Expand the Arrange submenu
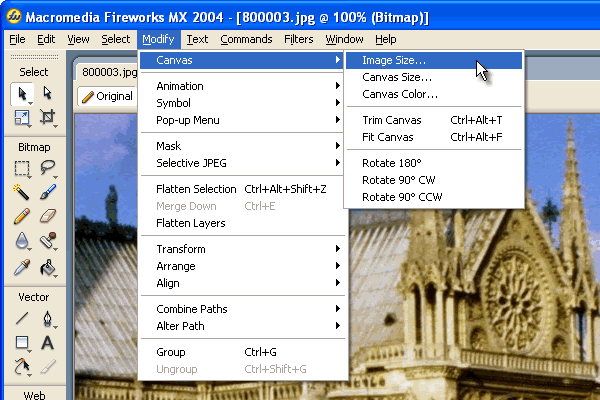Viewport: 600px width, 400px height. [x=242, y=266]
